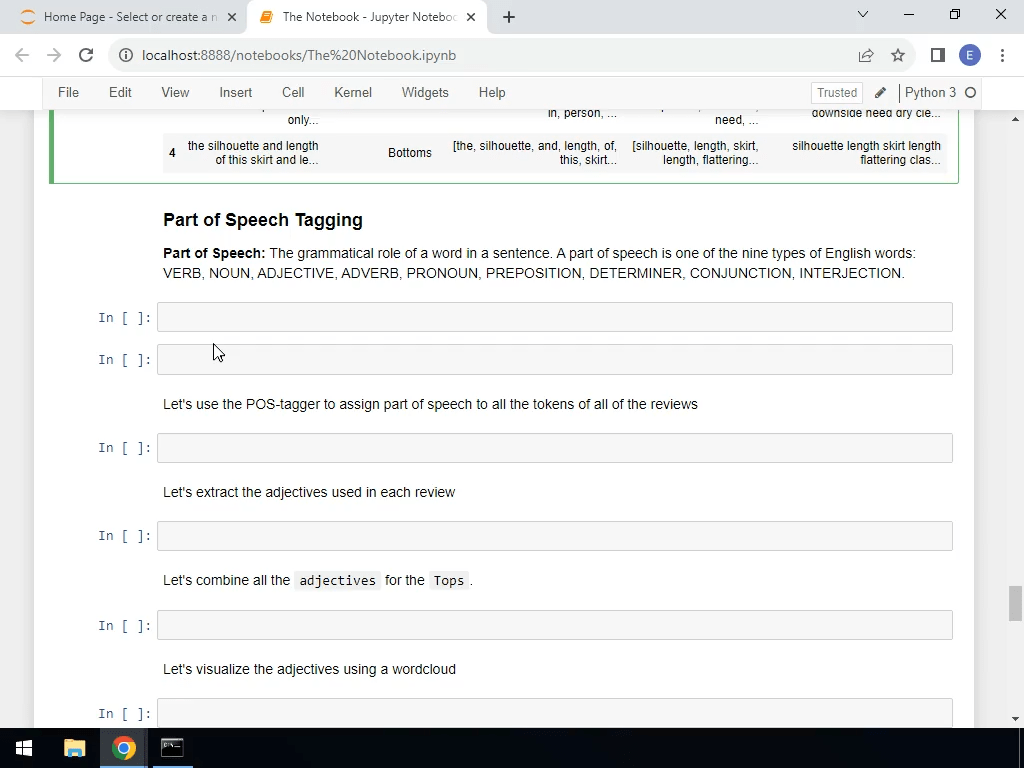Click the profile avatar icon labeled E
1024x768 pixels.
coord(970,56)
